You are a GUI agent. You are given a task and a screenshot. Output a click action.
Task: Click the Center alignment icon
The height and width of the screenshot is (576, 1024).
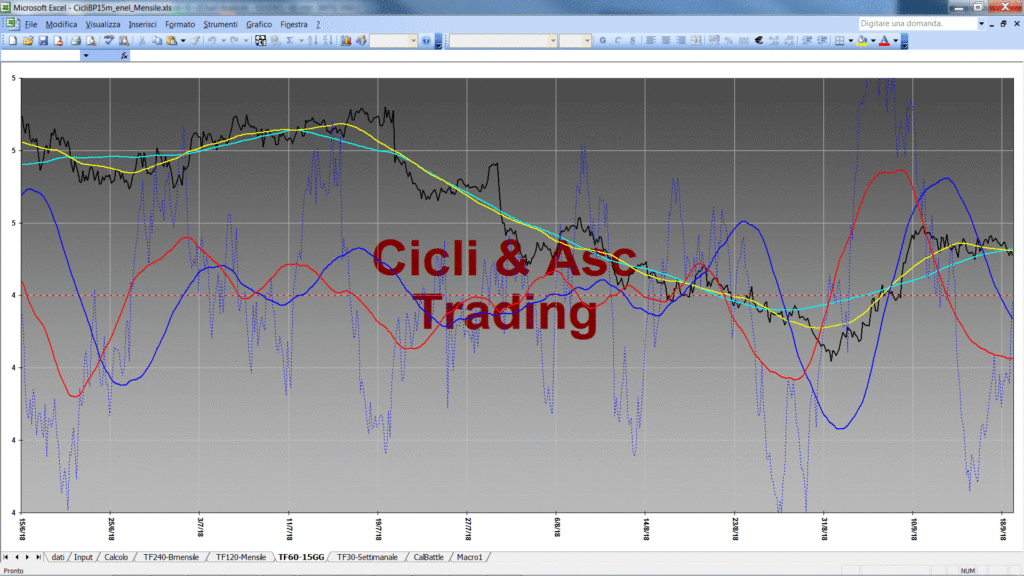pyautogui.click(x=665, y=40)
